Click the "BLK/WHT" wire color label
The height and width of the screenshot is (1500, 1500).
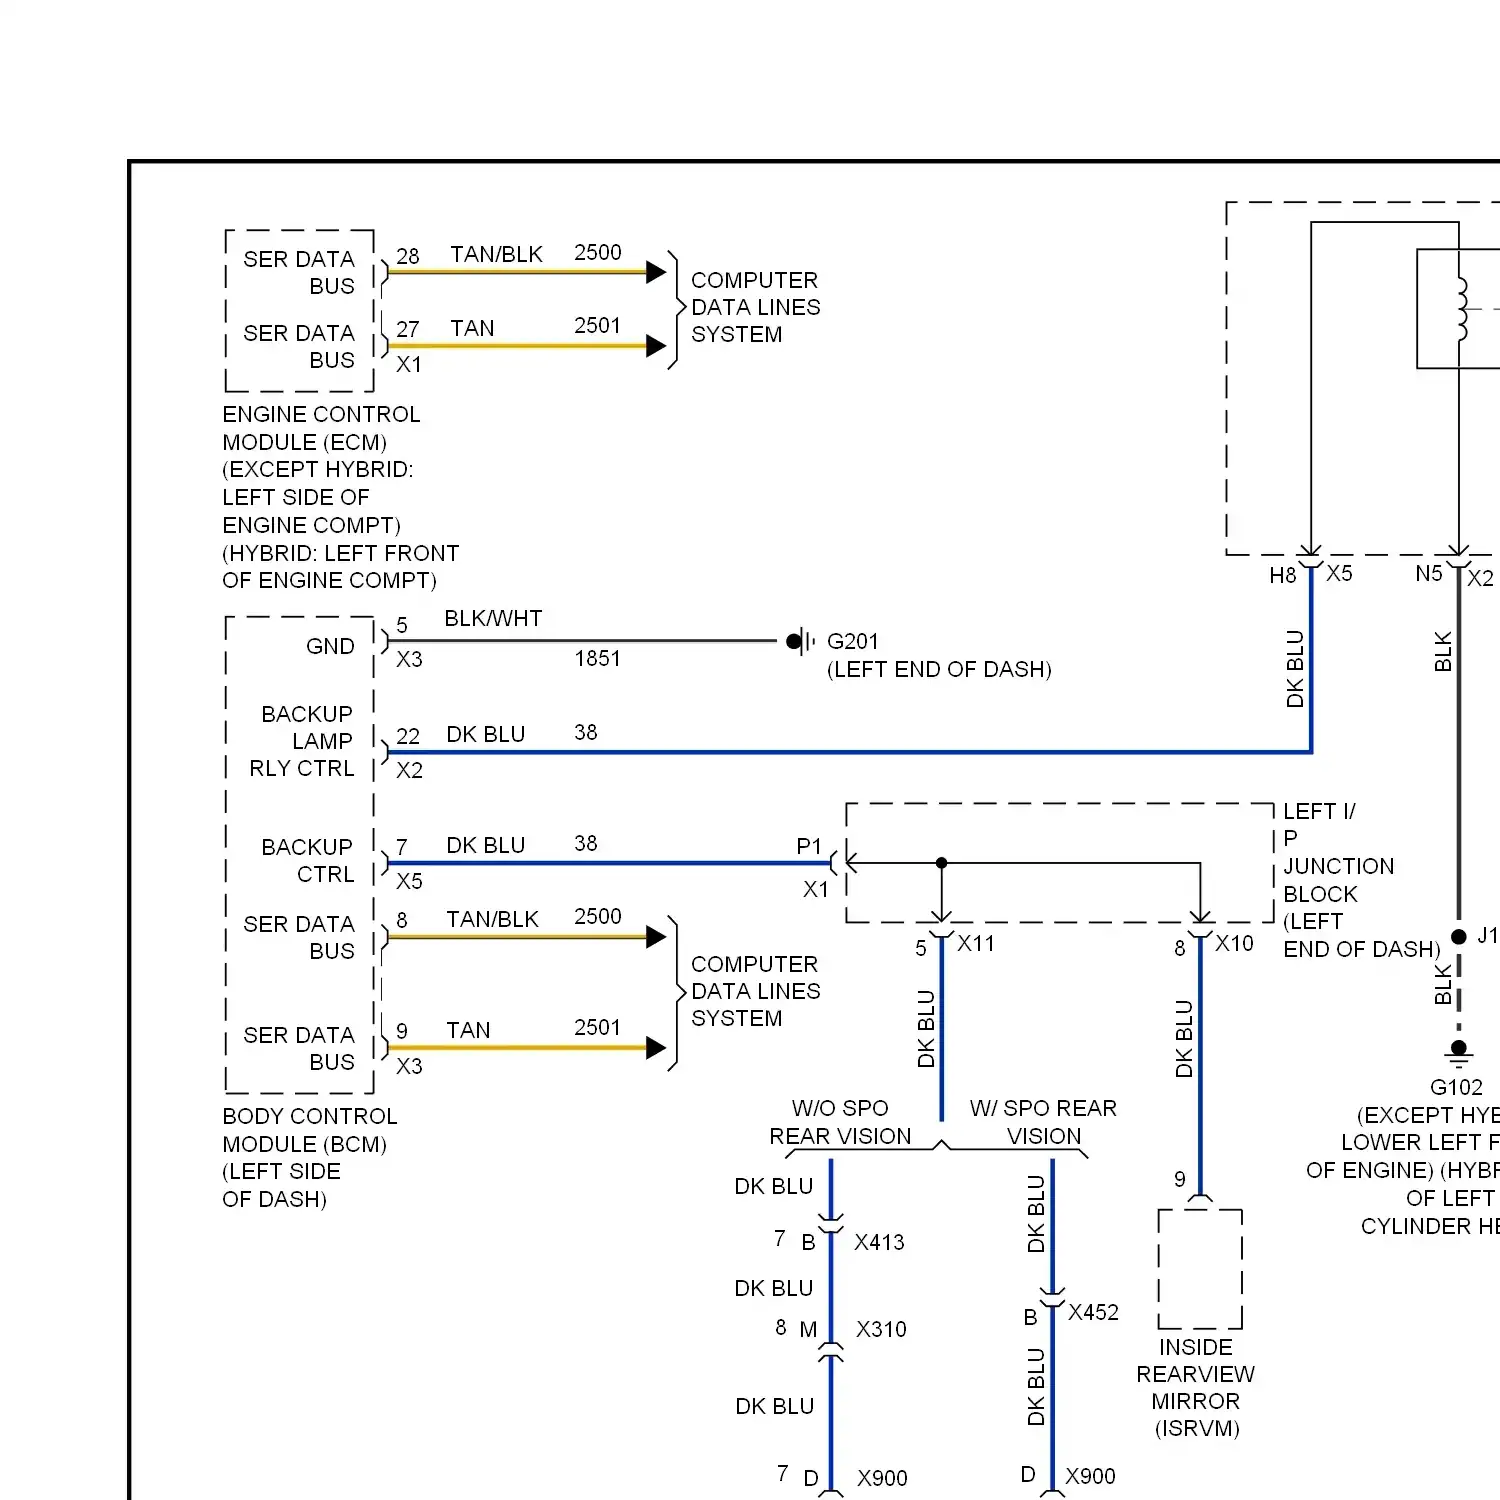pos(493,619)
